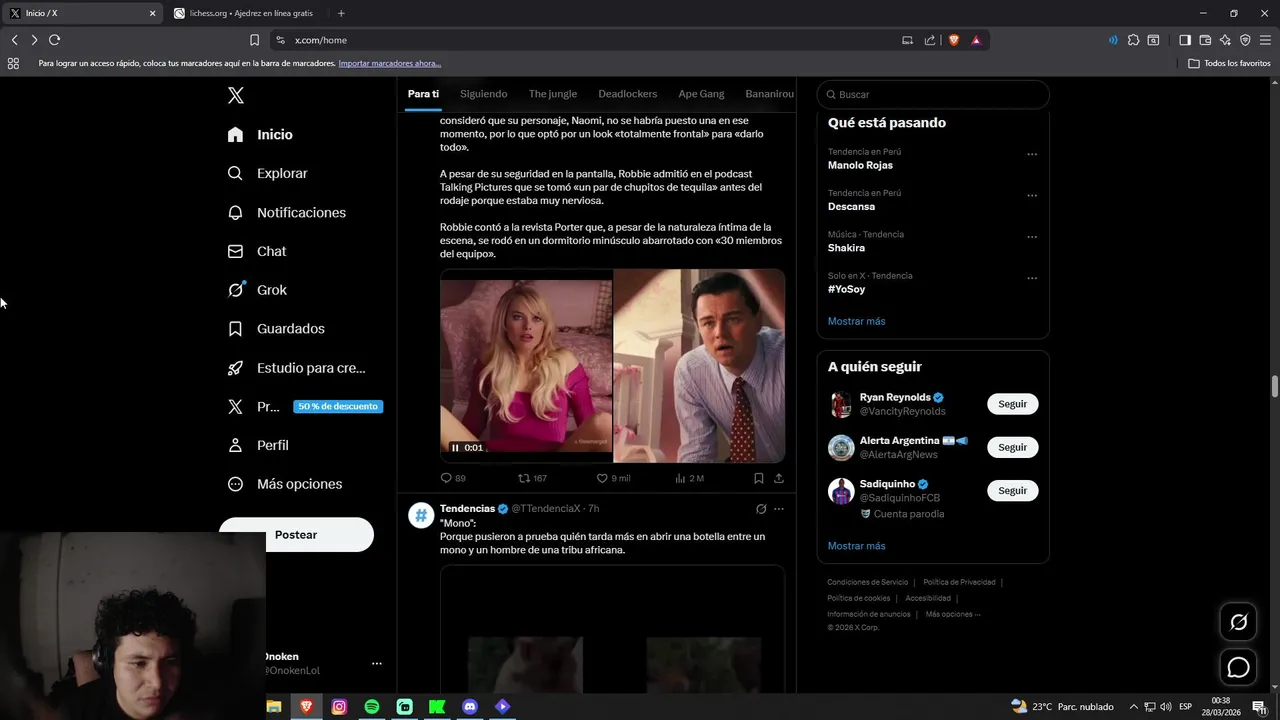The height and width of the screenshot is (720, 1280).
Task: Follow Ryan Reynolds
Action: pyautogui.click(x=1012, y=404)
